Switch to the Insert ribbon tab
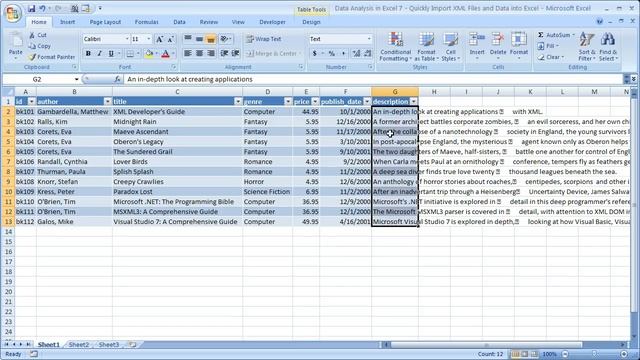 67,22
